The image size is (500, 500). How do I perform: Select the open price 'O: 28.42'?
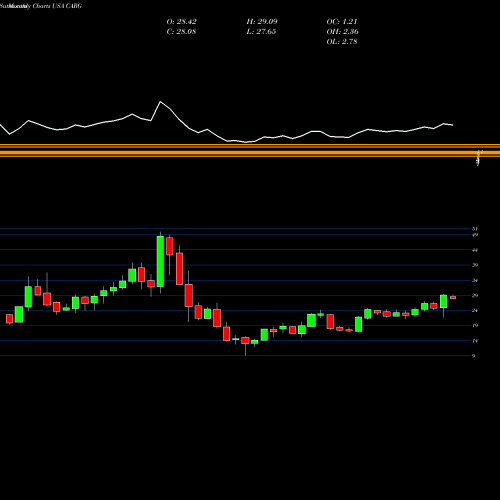(x=181, y=22)
